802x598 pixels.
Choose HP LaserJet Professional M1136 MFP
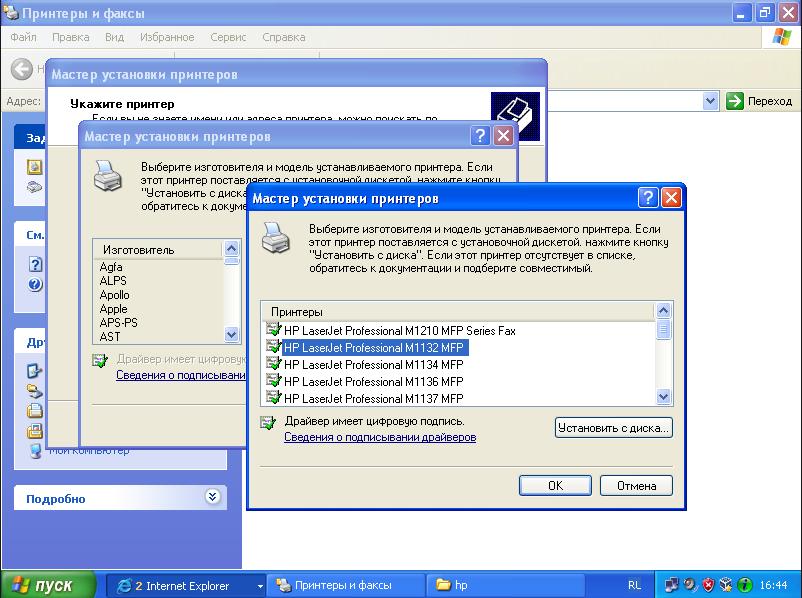[373, 382]
